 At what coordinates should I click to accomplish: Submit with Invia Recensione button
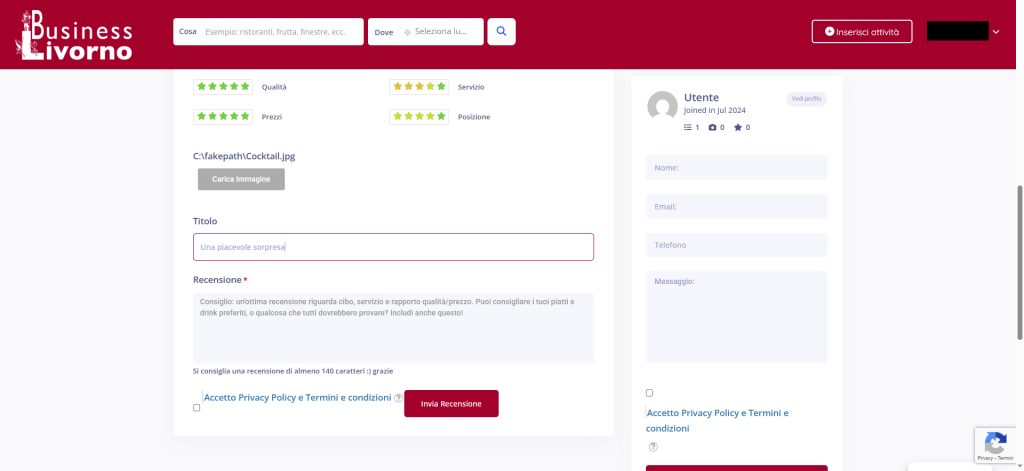[451, 404]
